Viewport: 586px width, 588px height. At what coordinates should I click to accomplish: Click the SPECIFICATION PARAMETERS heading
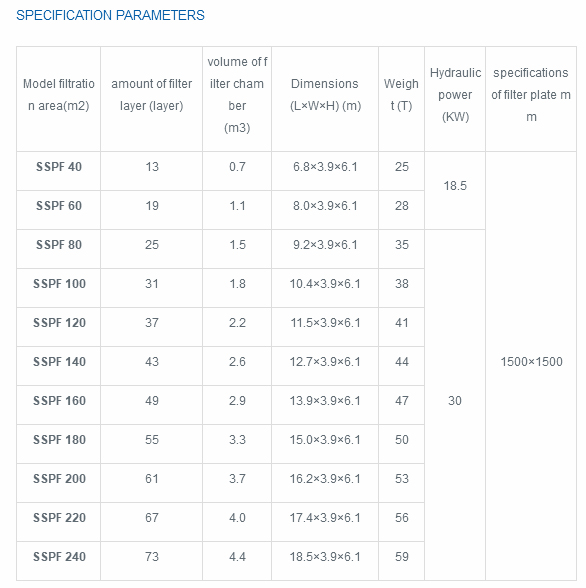tap(110, 15)
